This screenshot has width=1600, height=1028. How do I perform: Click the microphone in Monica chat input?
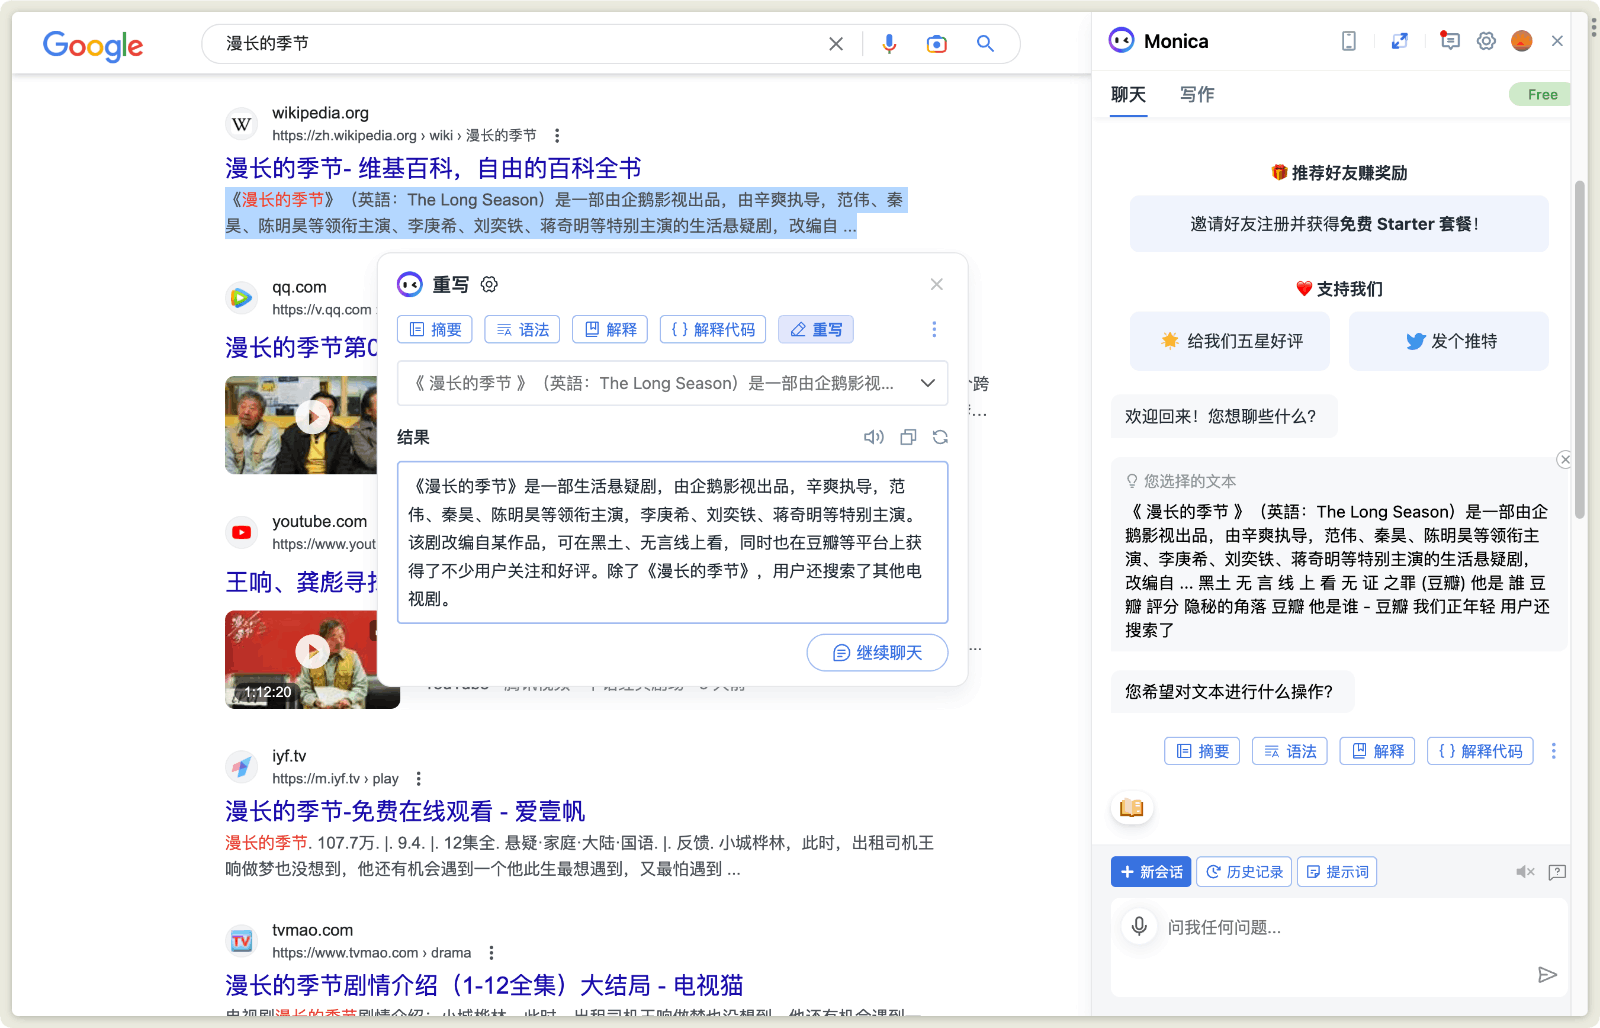[1139, 926]
